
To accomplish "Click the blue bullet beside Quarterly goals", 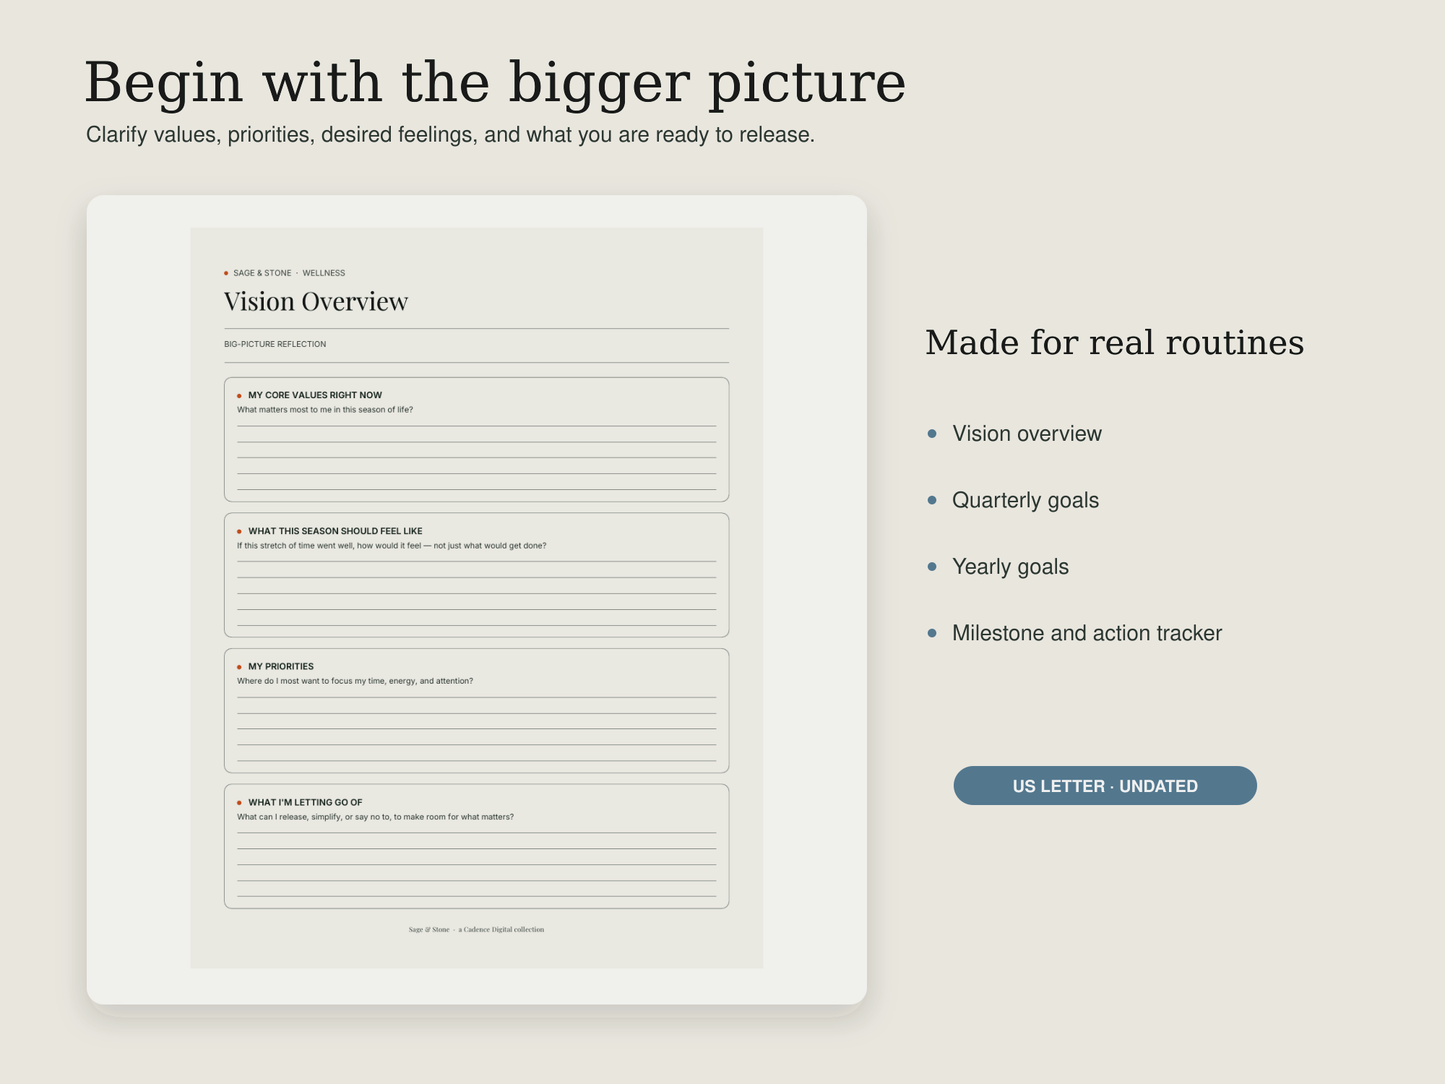I will pyautogui.click(x=932, y=500).
